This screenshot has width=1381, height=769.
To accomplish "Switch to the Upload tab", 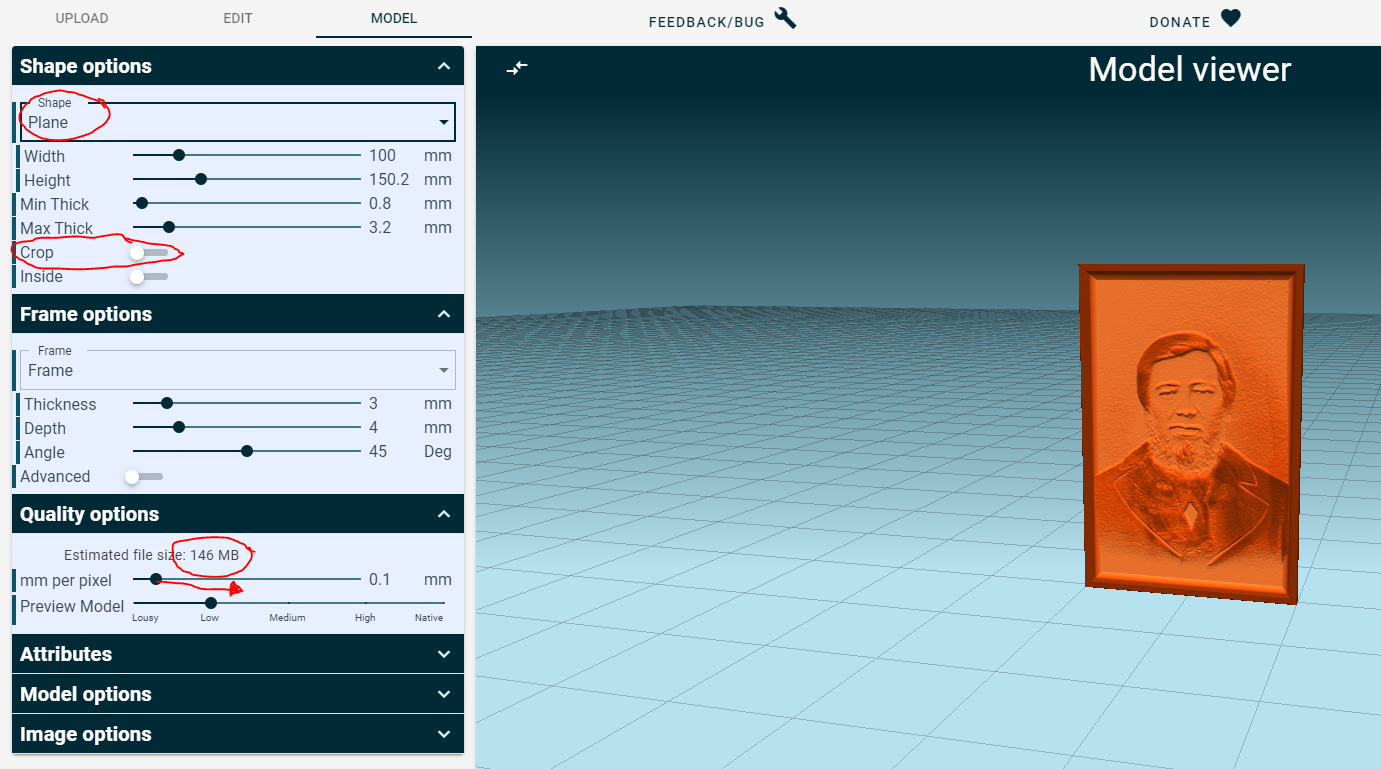I will pyautogui.click(x=82, y=19).
